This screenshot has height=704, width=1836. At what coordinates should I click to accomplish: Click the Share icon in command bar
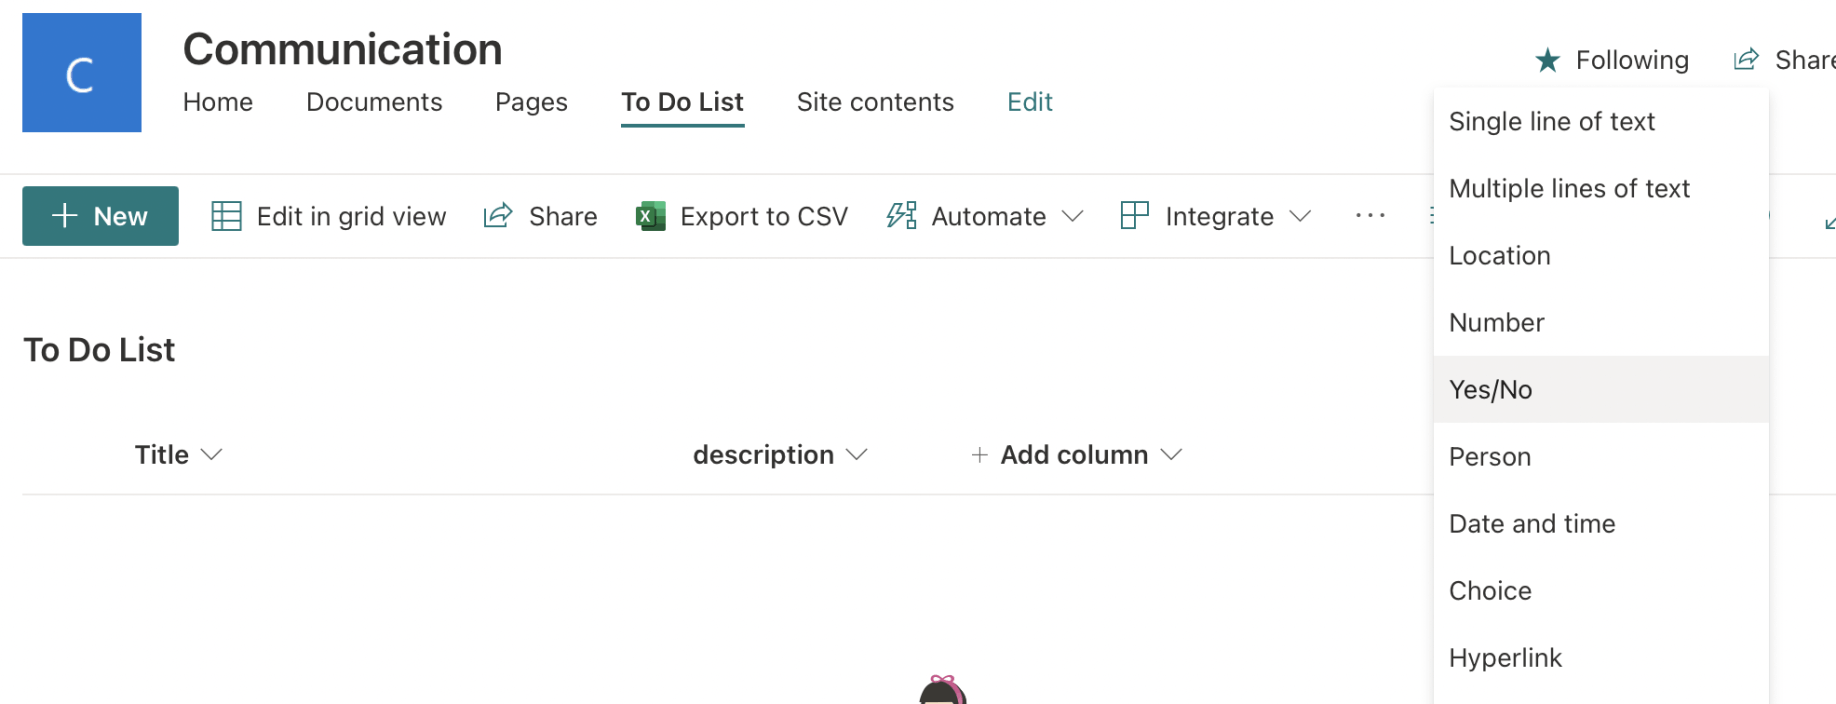(498, 216)
